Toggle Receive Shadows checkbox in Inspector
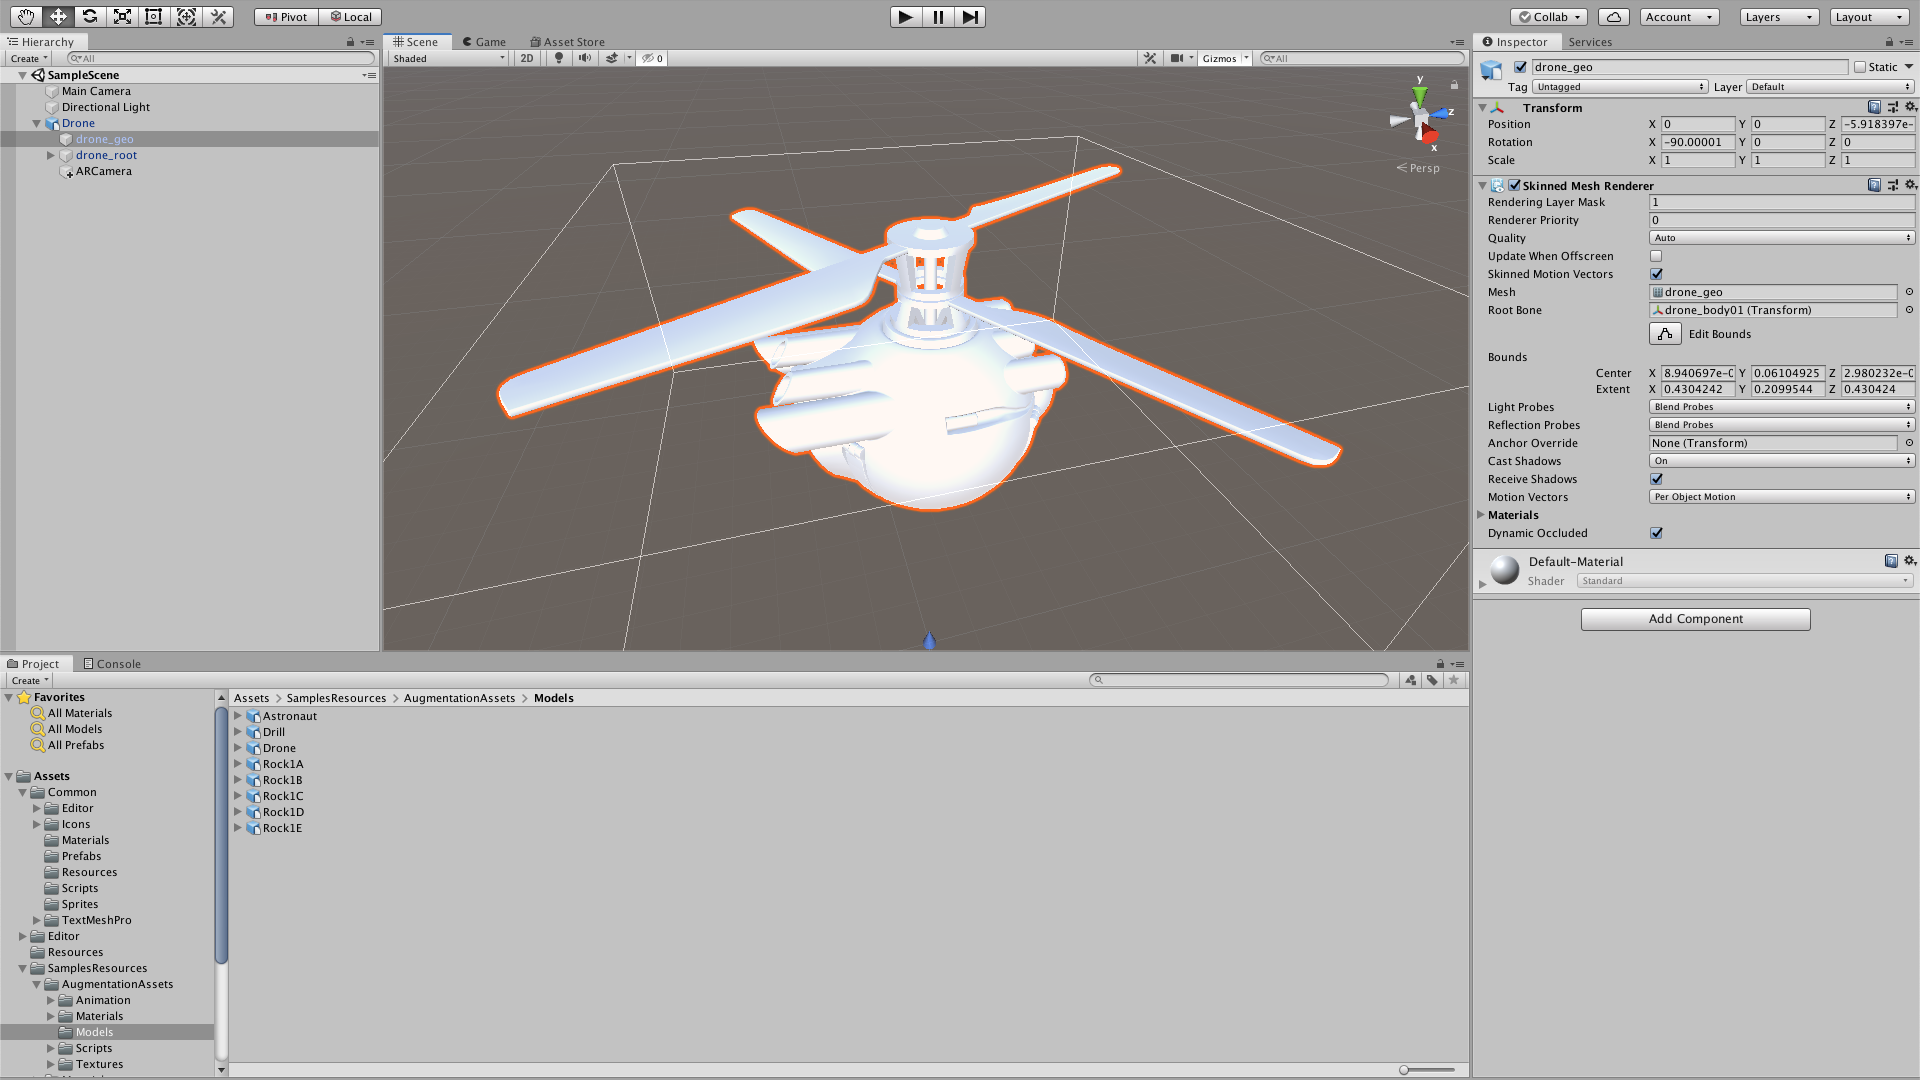The image size is (1920, 1080). (1656, 479)
